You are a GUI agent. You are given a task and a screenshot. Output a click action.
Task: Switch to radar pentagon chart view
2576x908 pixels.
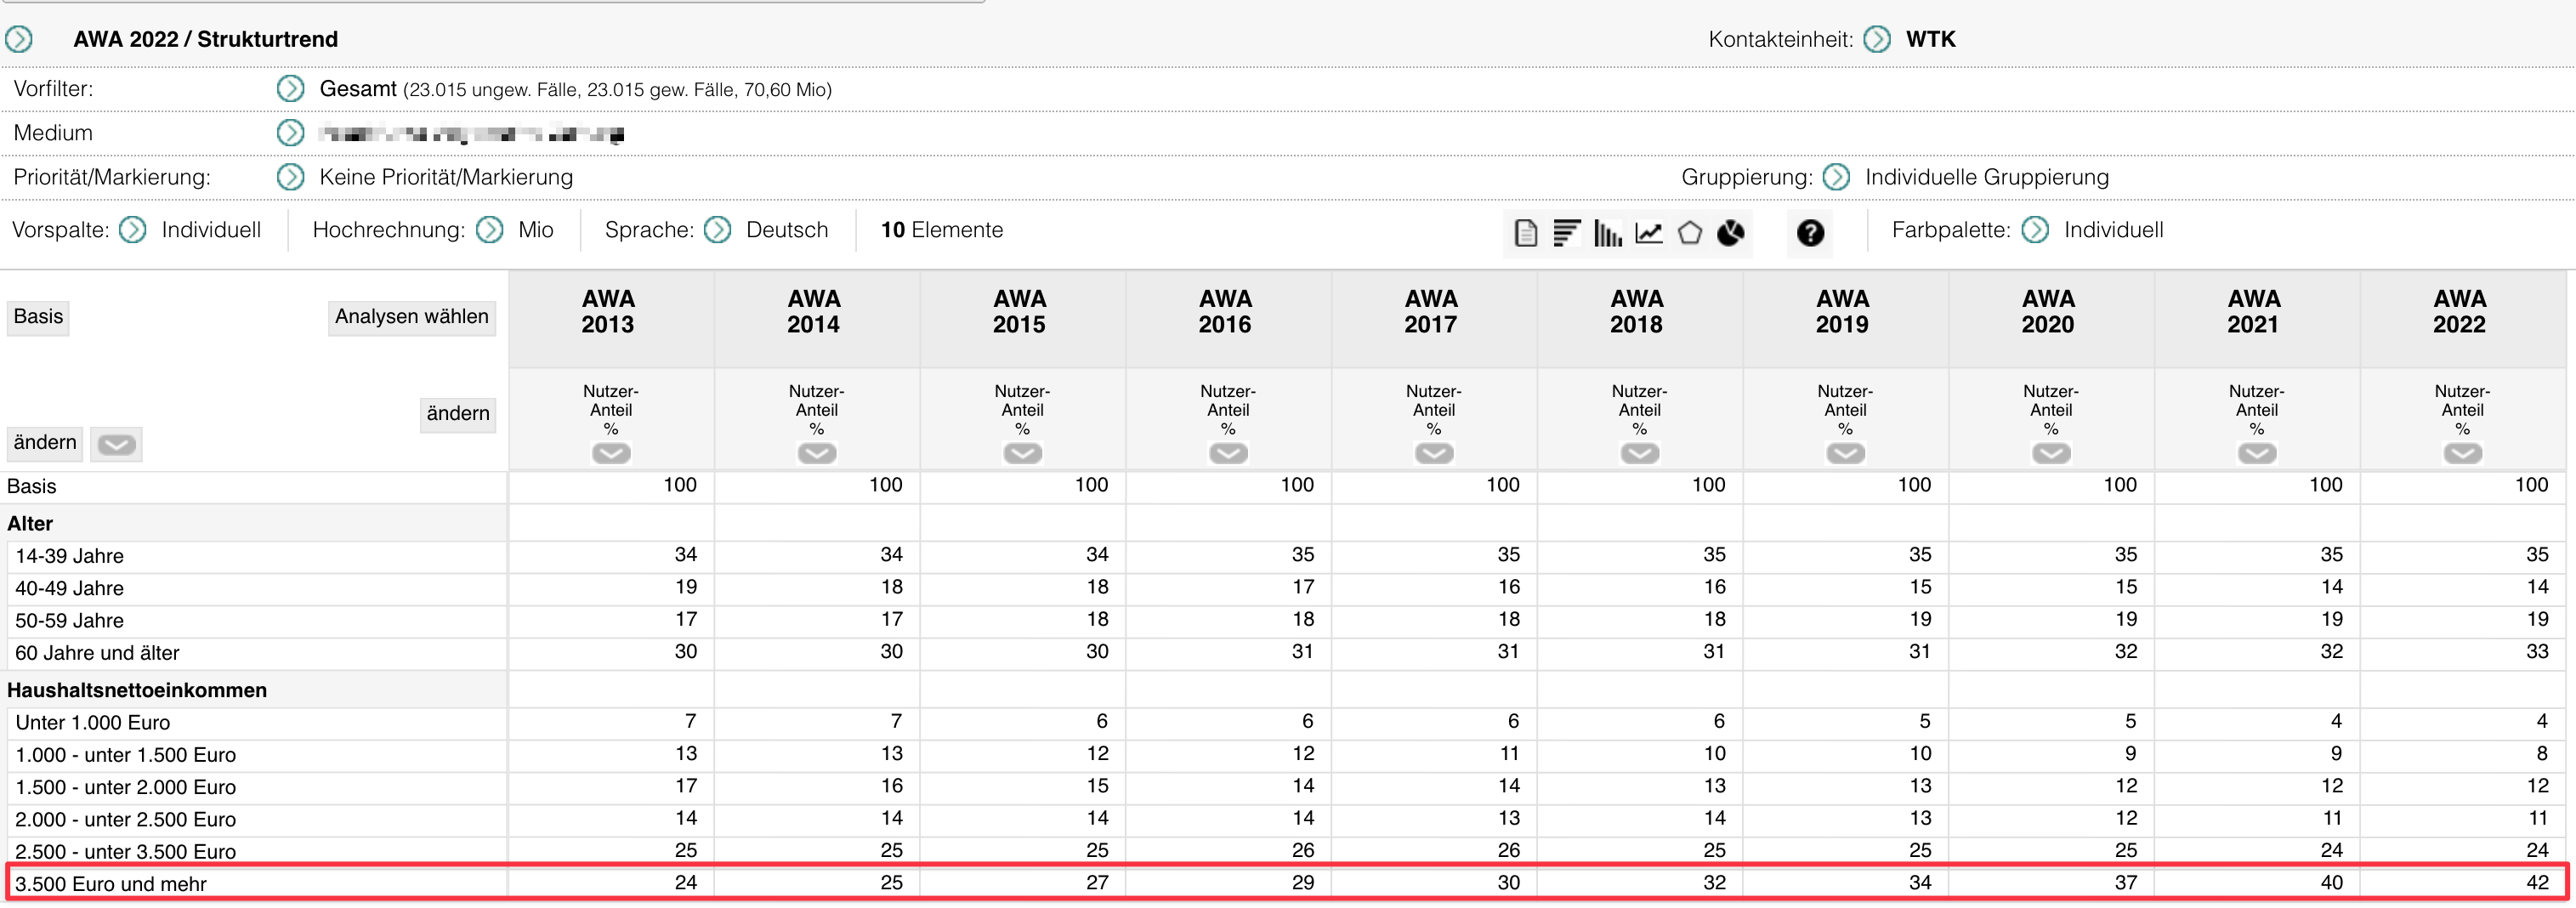point(1690,233)
